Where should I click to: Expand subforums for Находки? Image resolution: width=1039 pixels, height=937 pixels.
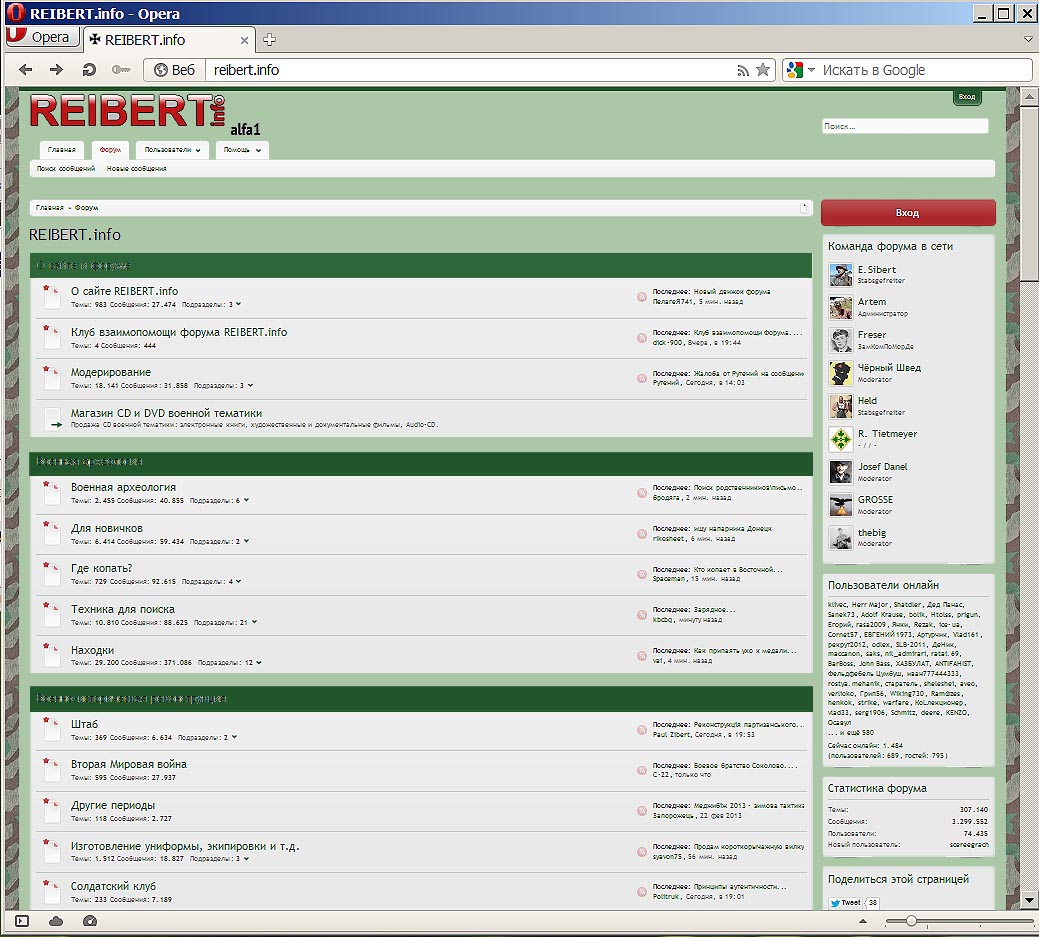pyautogui.click(x=258, y=662)
